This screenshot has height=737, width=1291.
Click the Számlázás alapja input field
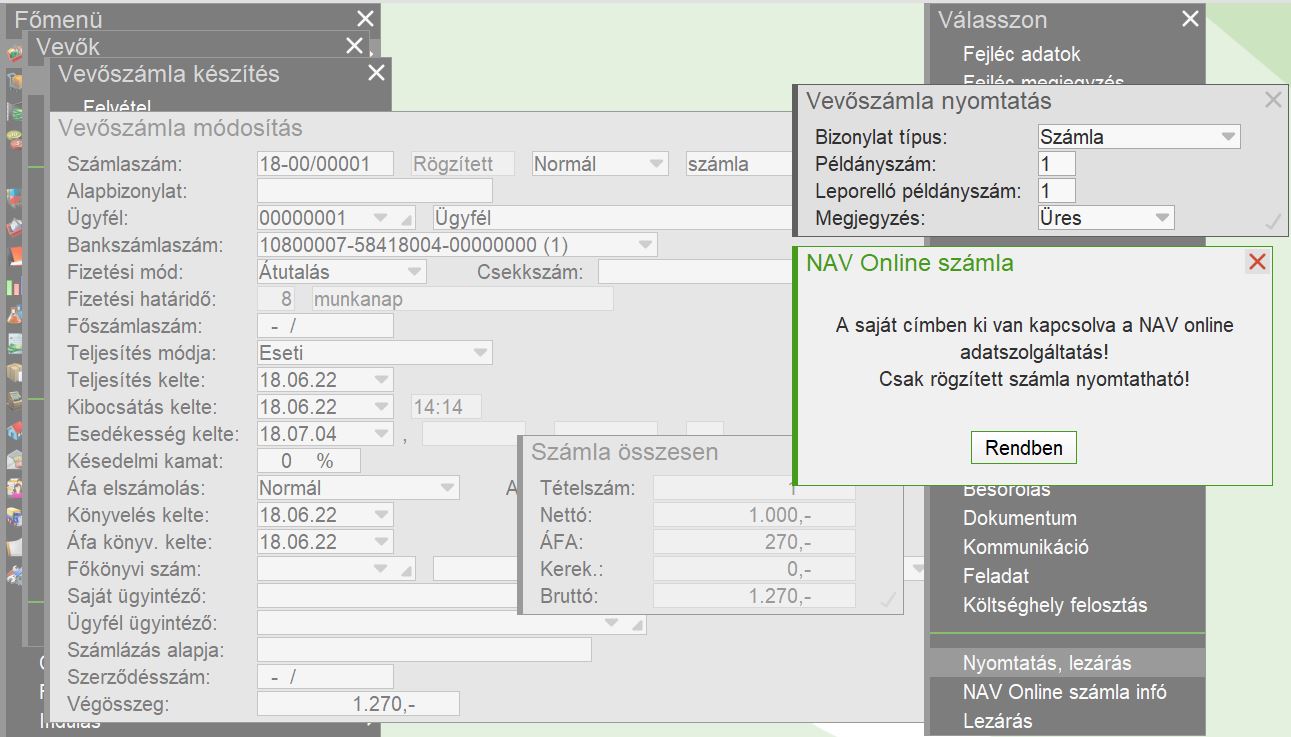coord(425,650)
